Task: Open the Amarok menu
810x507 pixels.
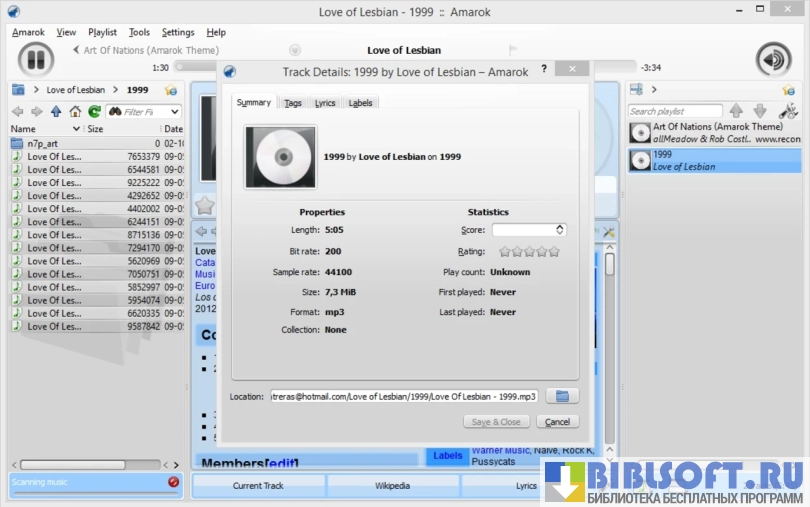Action: coord(28,32)
